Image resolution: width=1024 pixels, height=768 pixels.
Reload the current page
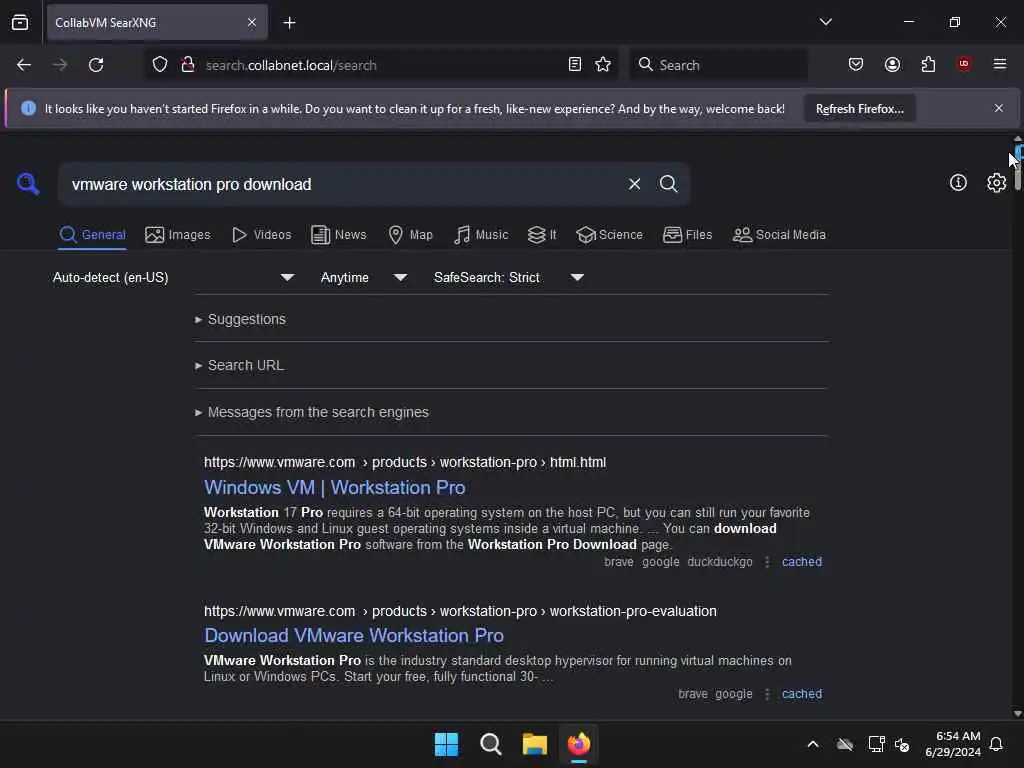pos(96,65)
